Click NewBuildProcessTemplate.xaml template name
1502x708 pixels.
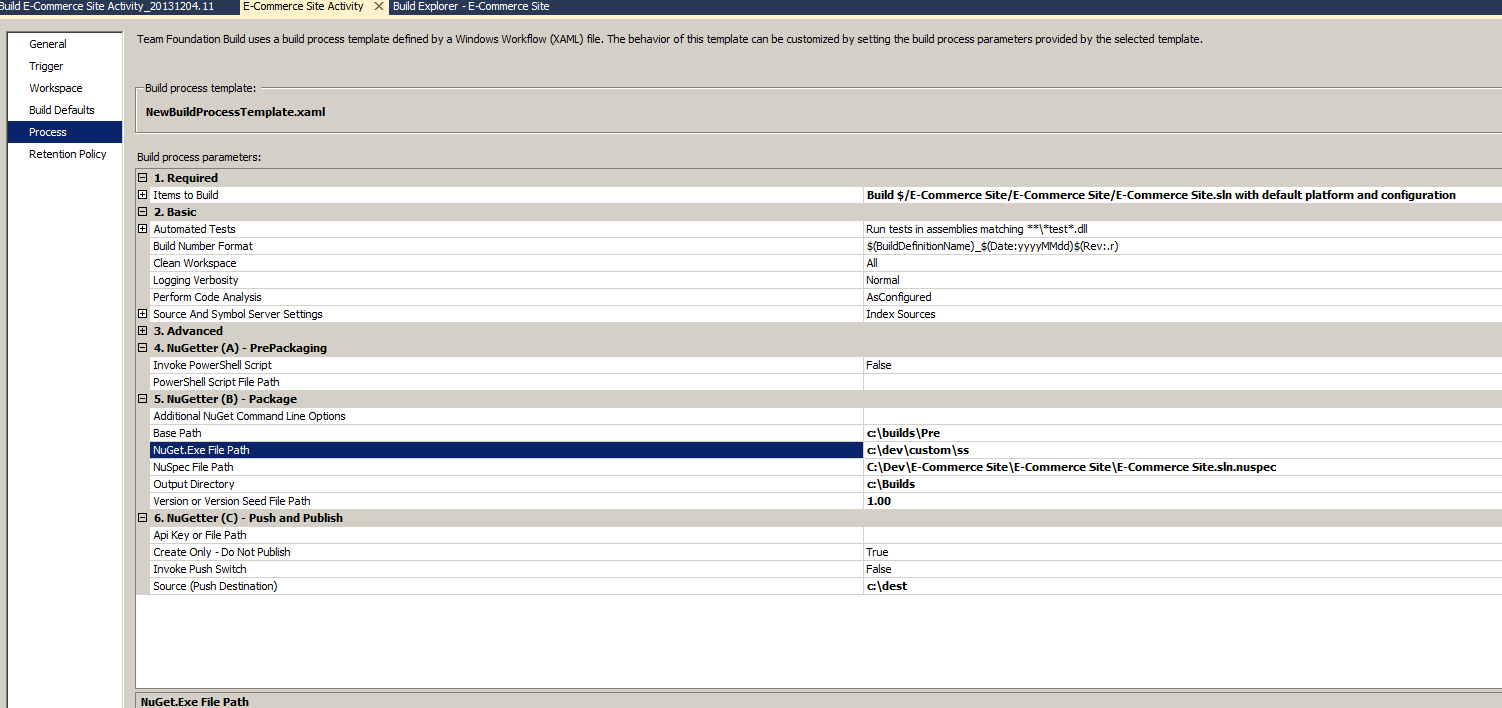[x=235, y=112]
